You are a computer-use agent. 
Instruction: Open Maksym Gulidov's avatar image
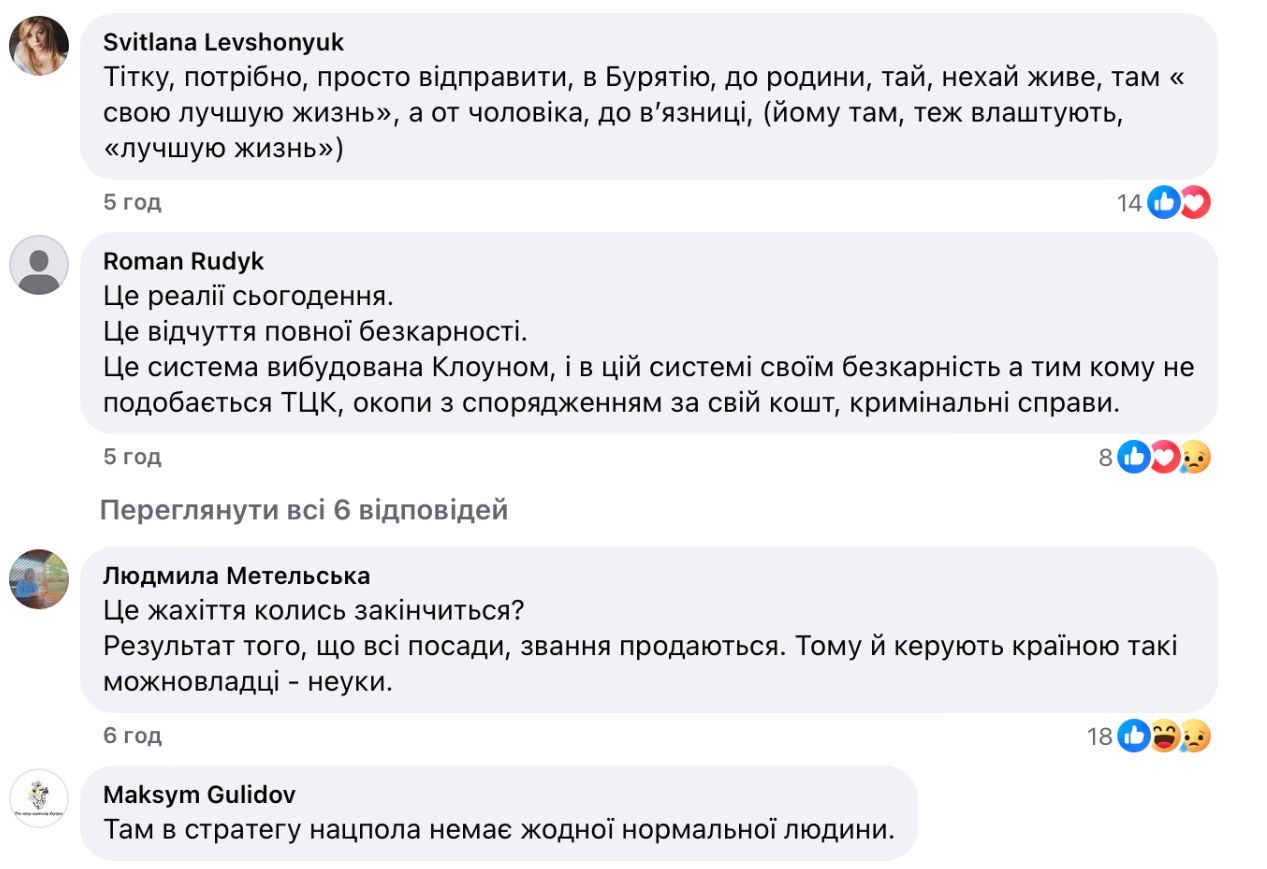pyautogui.click(x=39, y=798)
